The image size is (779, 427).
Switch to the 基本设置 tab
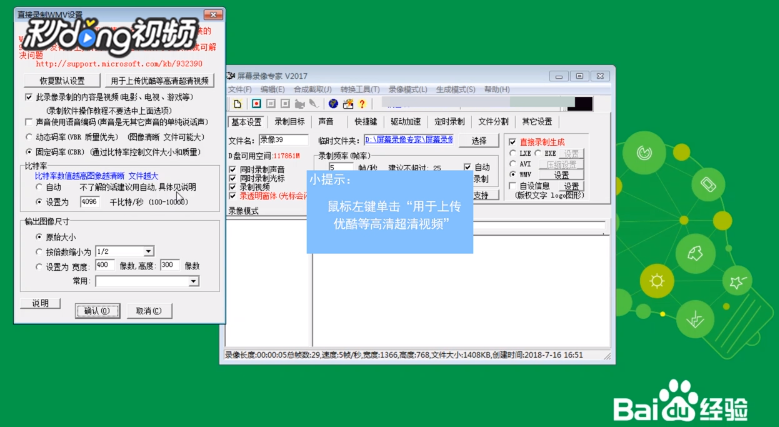click(x=247, y=122)
